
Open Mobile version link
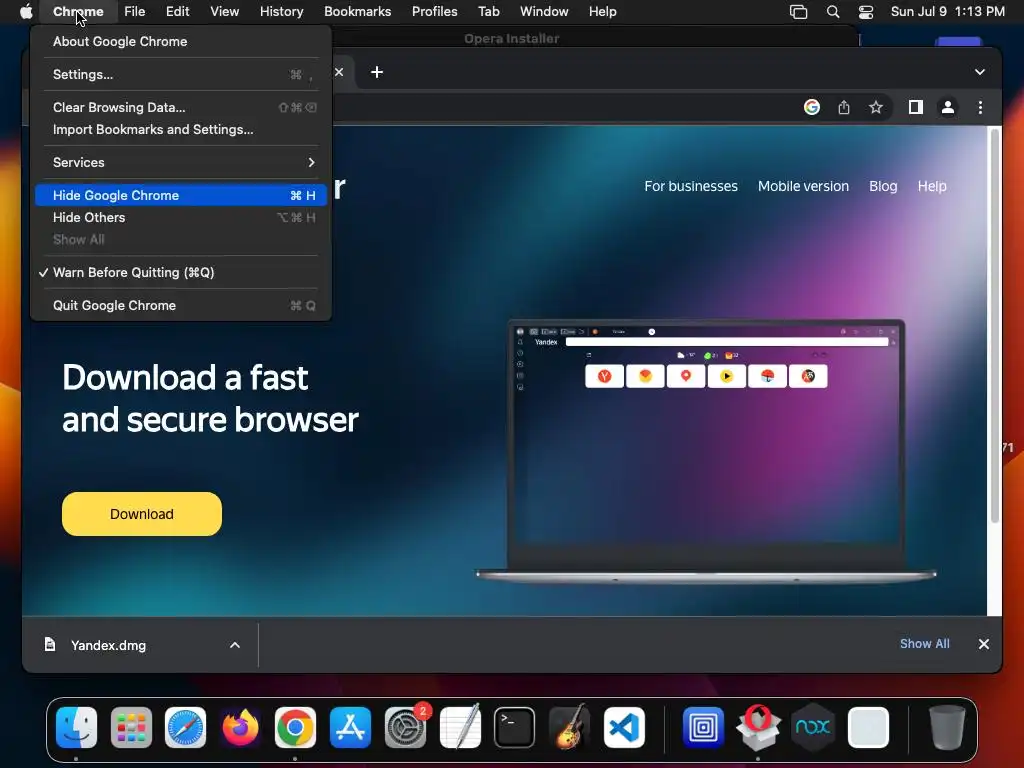(x=803, y=186)
